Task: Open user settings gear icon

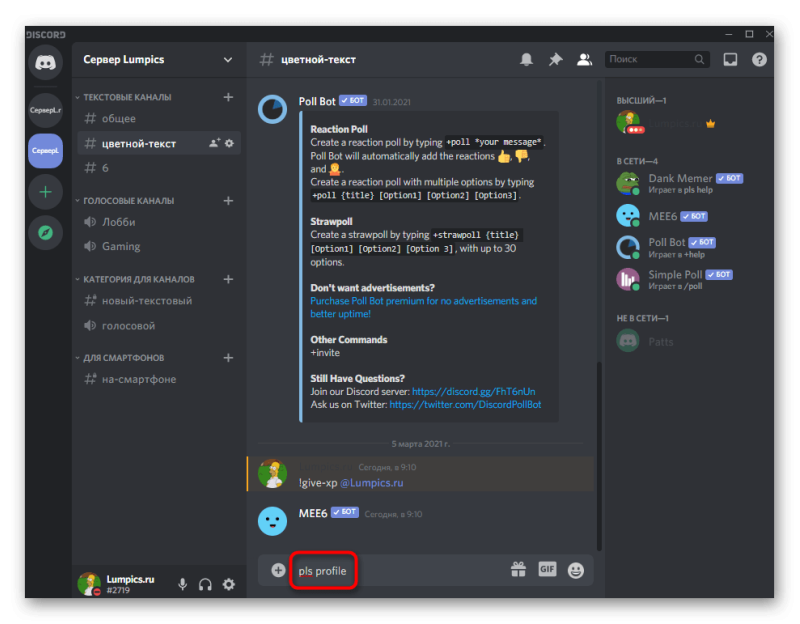Action: [229, 584]
